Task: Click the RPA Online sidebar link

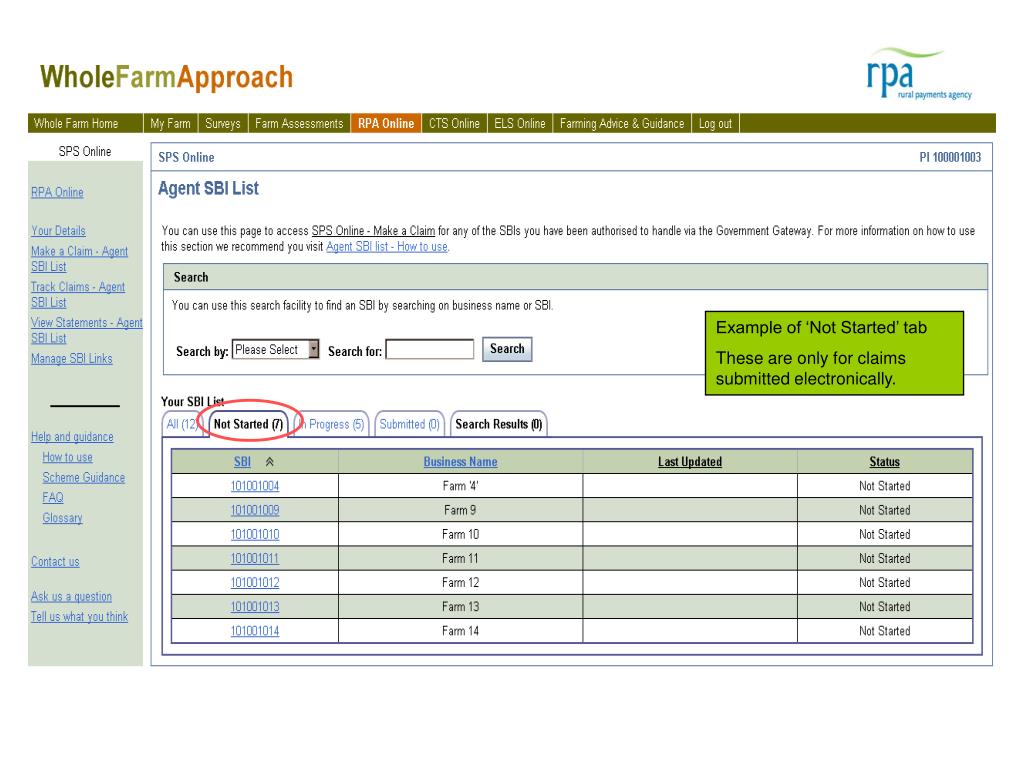Action: pos(57,193)
